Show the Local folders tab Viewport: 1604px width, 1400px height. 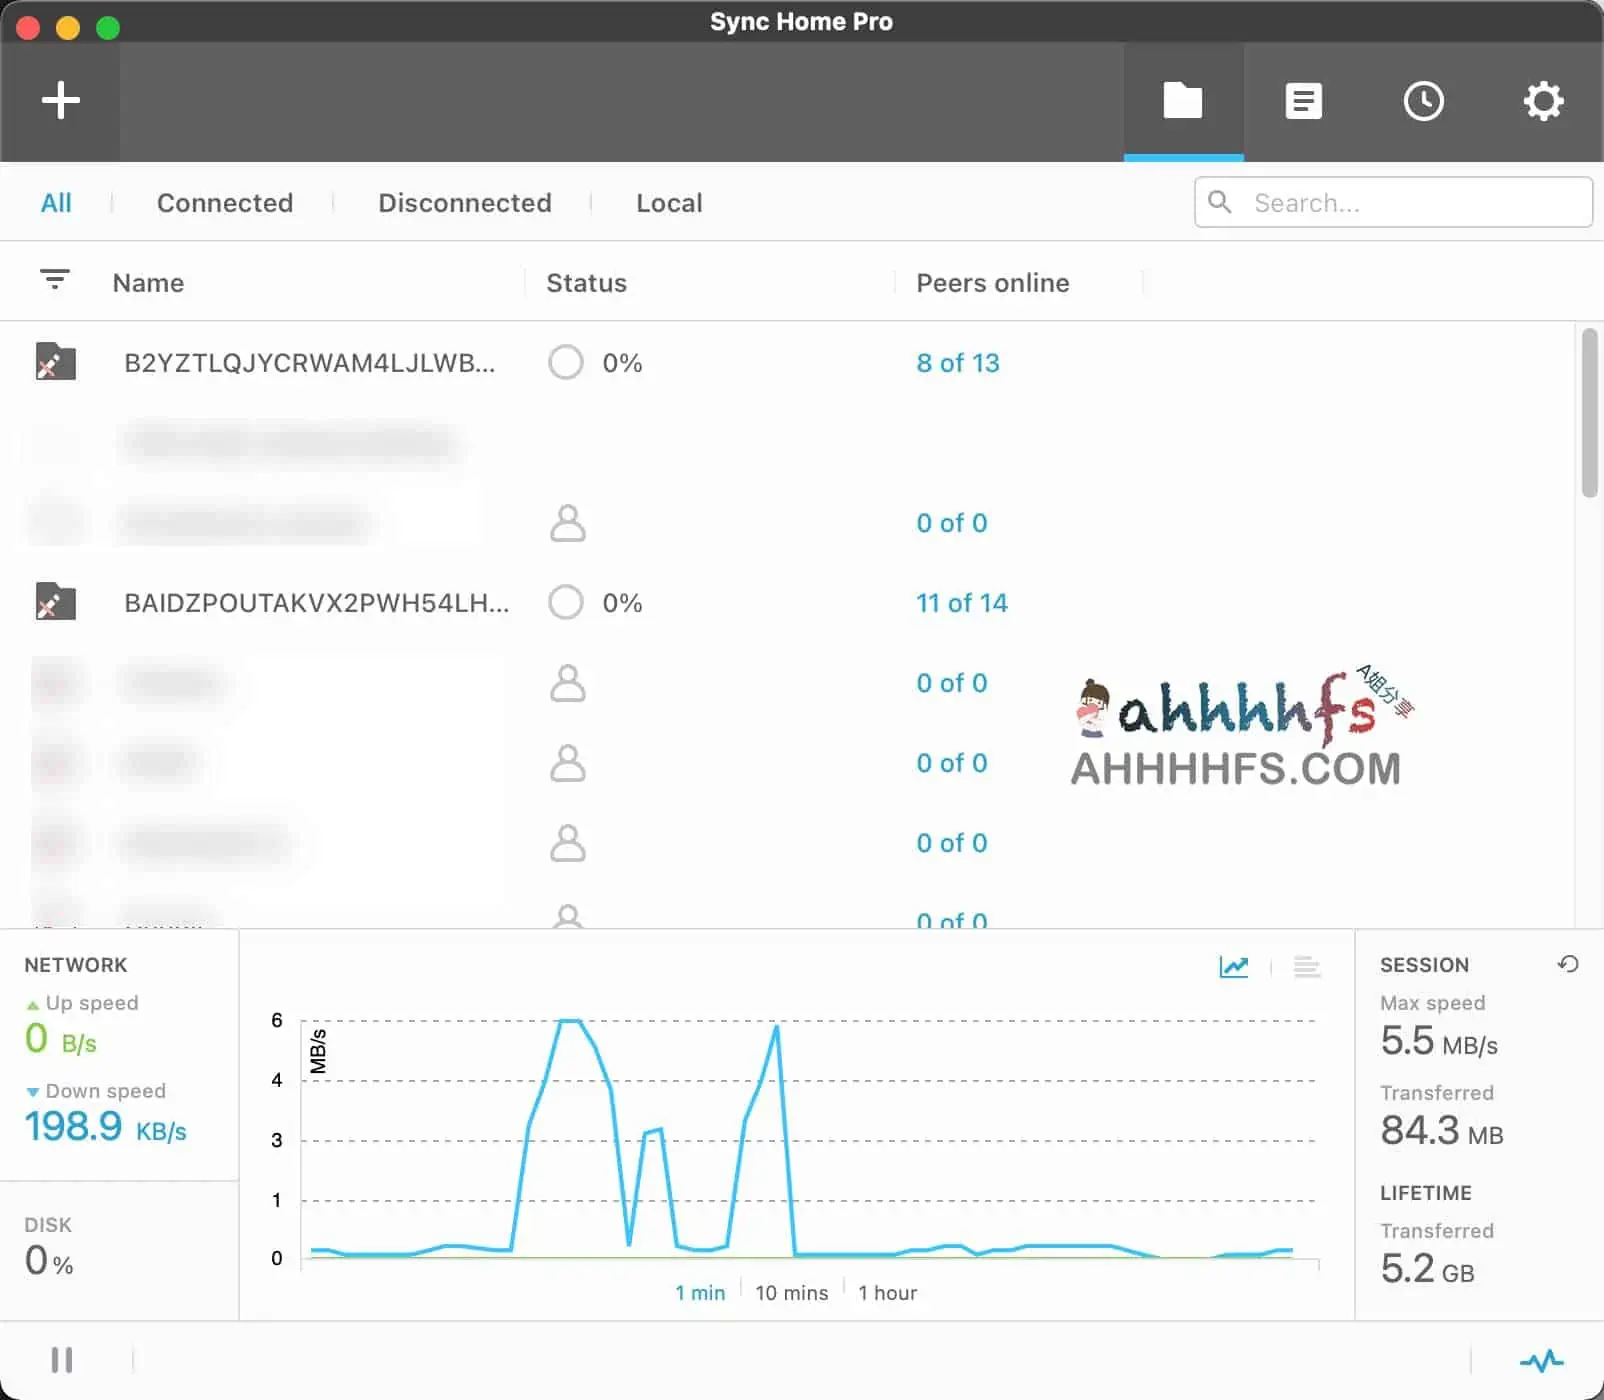coord(669,203)
